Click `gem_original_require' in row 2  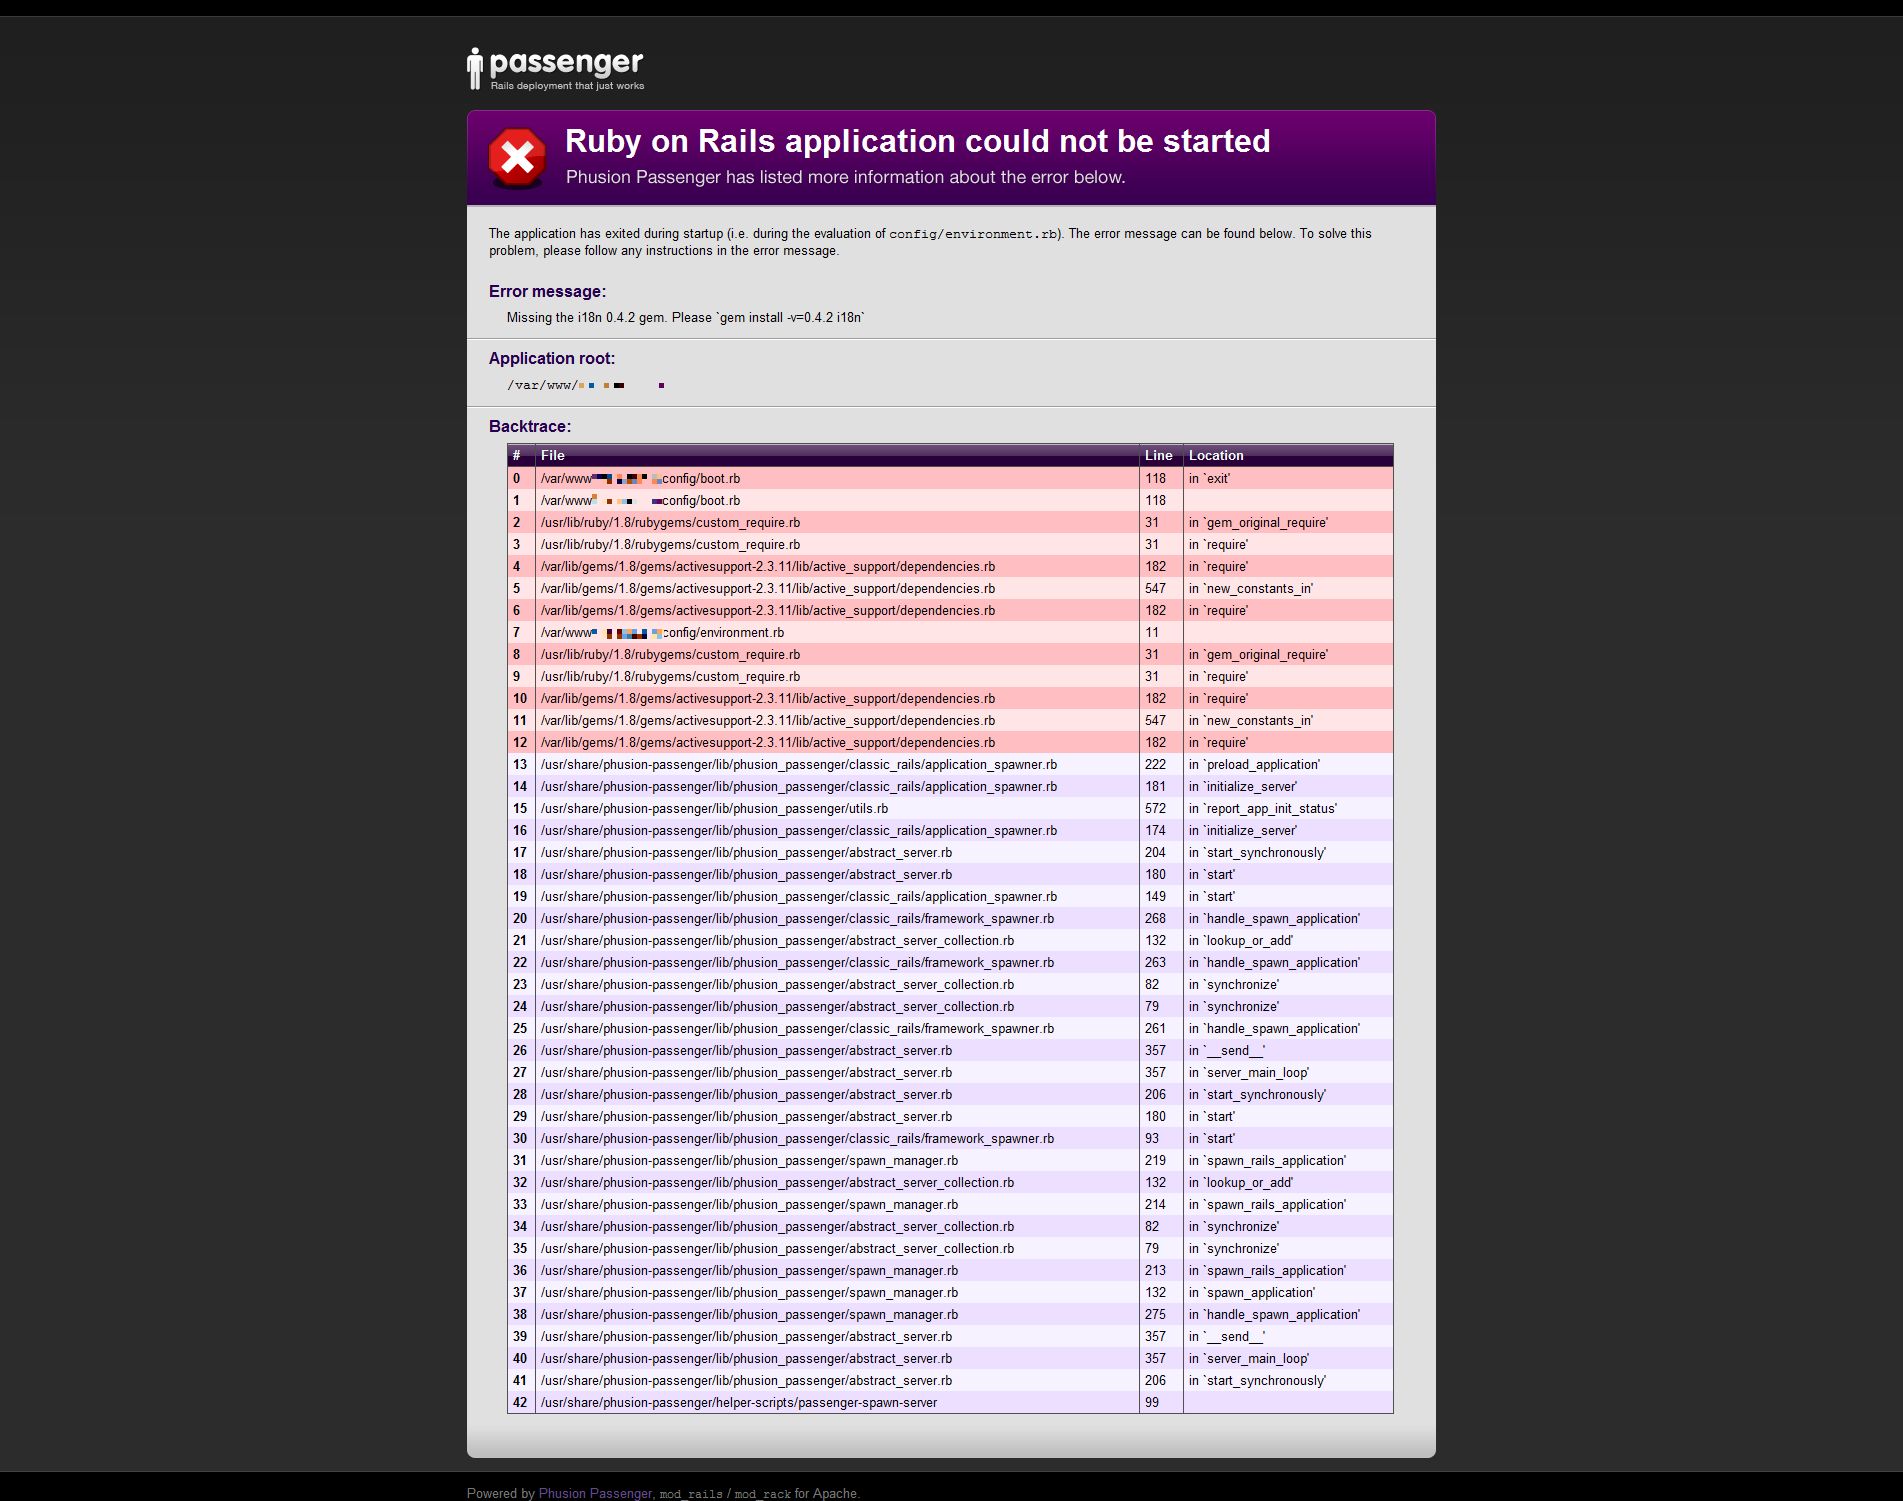pos(1258,522)
